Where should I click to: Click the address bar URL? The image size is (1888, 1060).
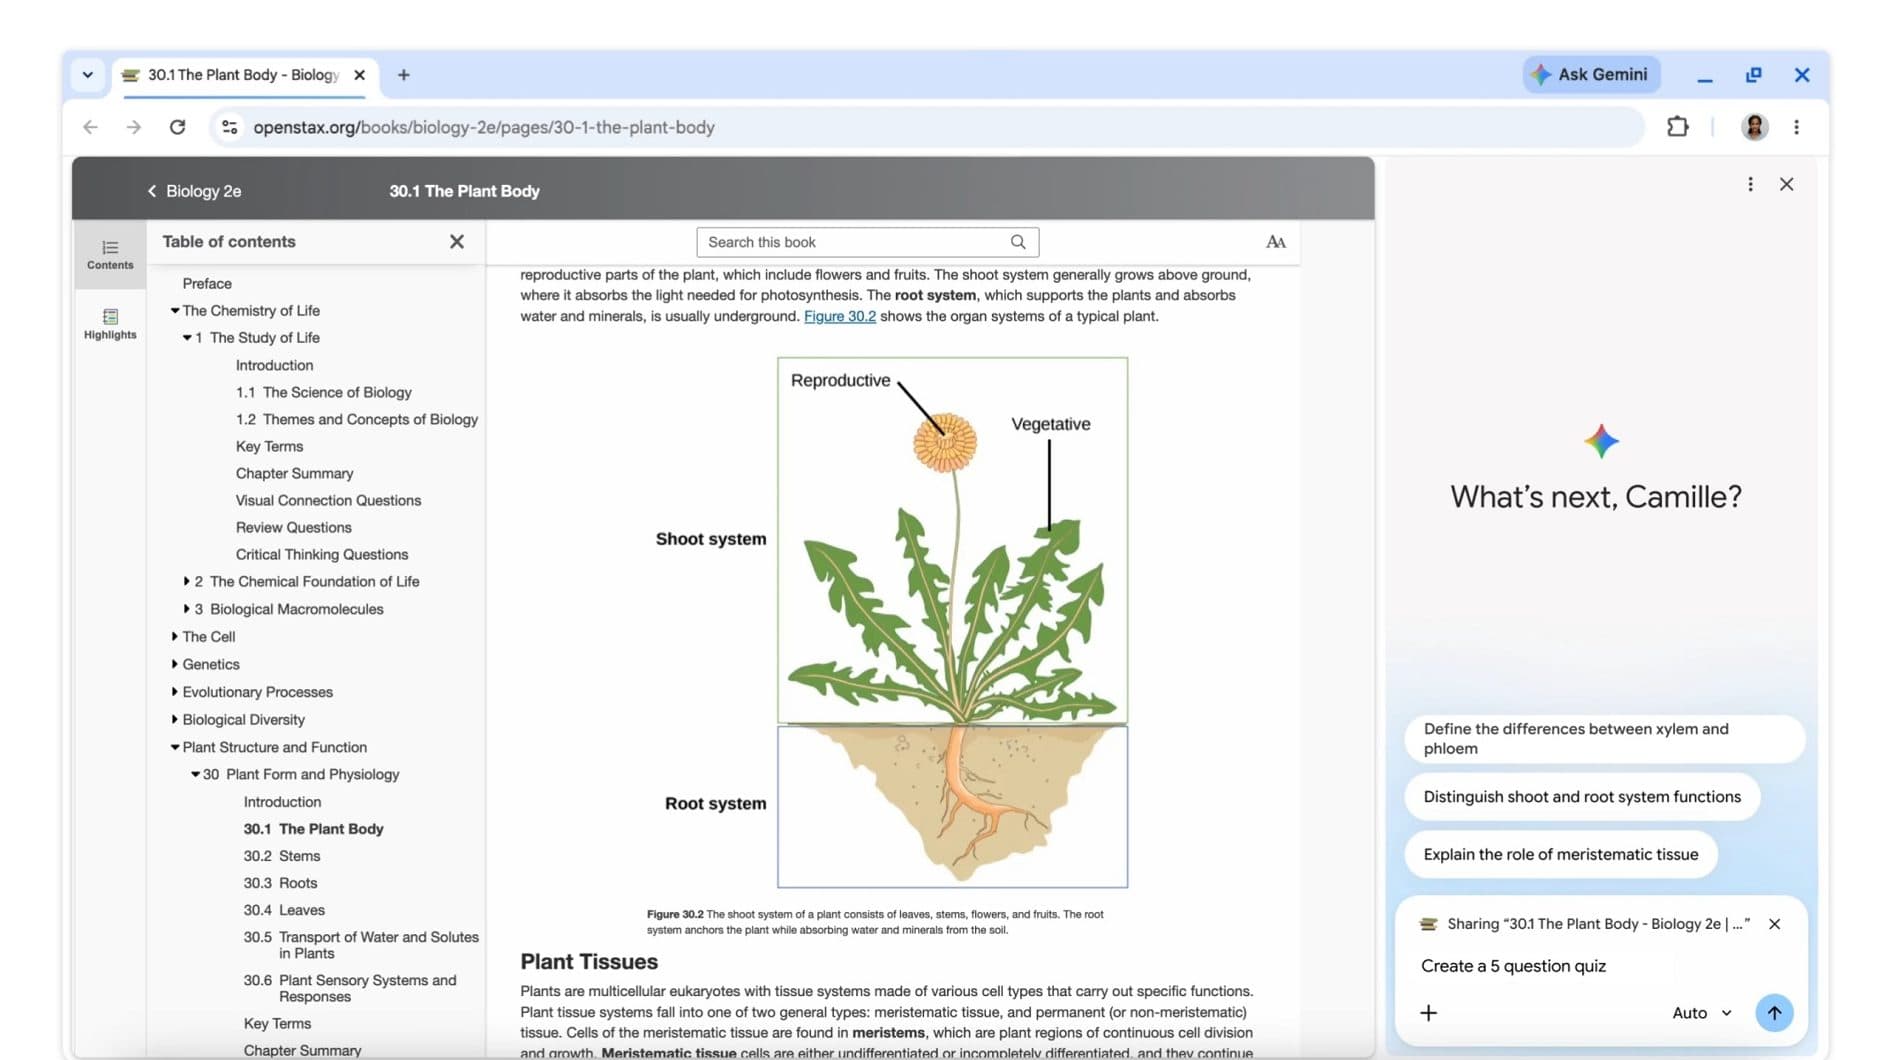[x=484, y=127]
